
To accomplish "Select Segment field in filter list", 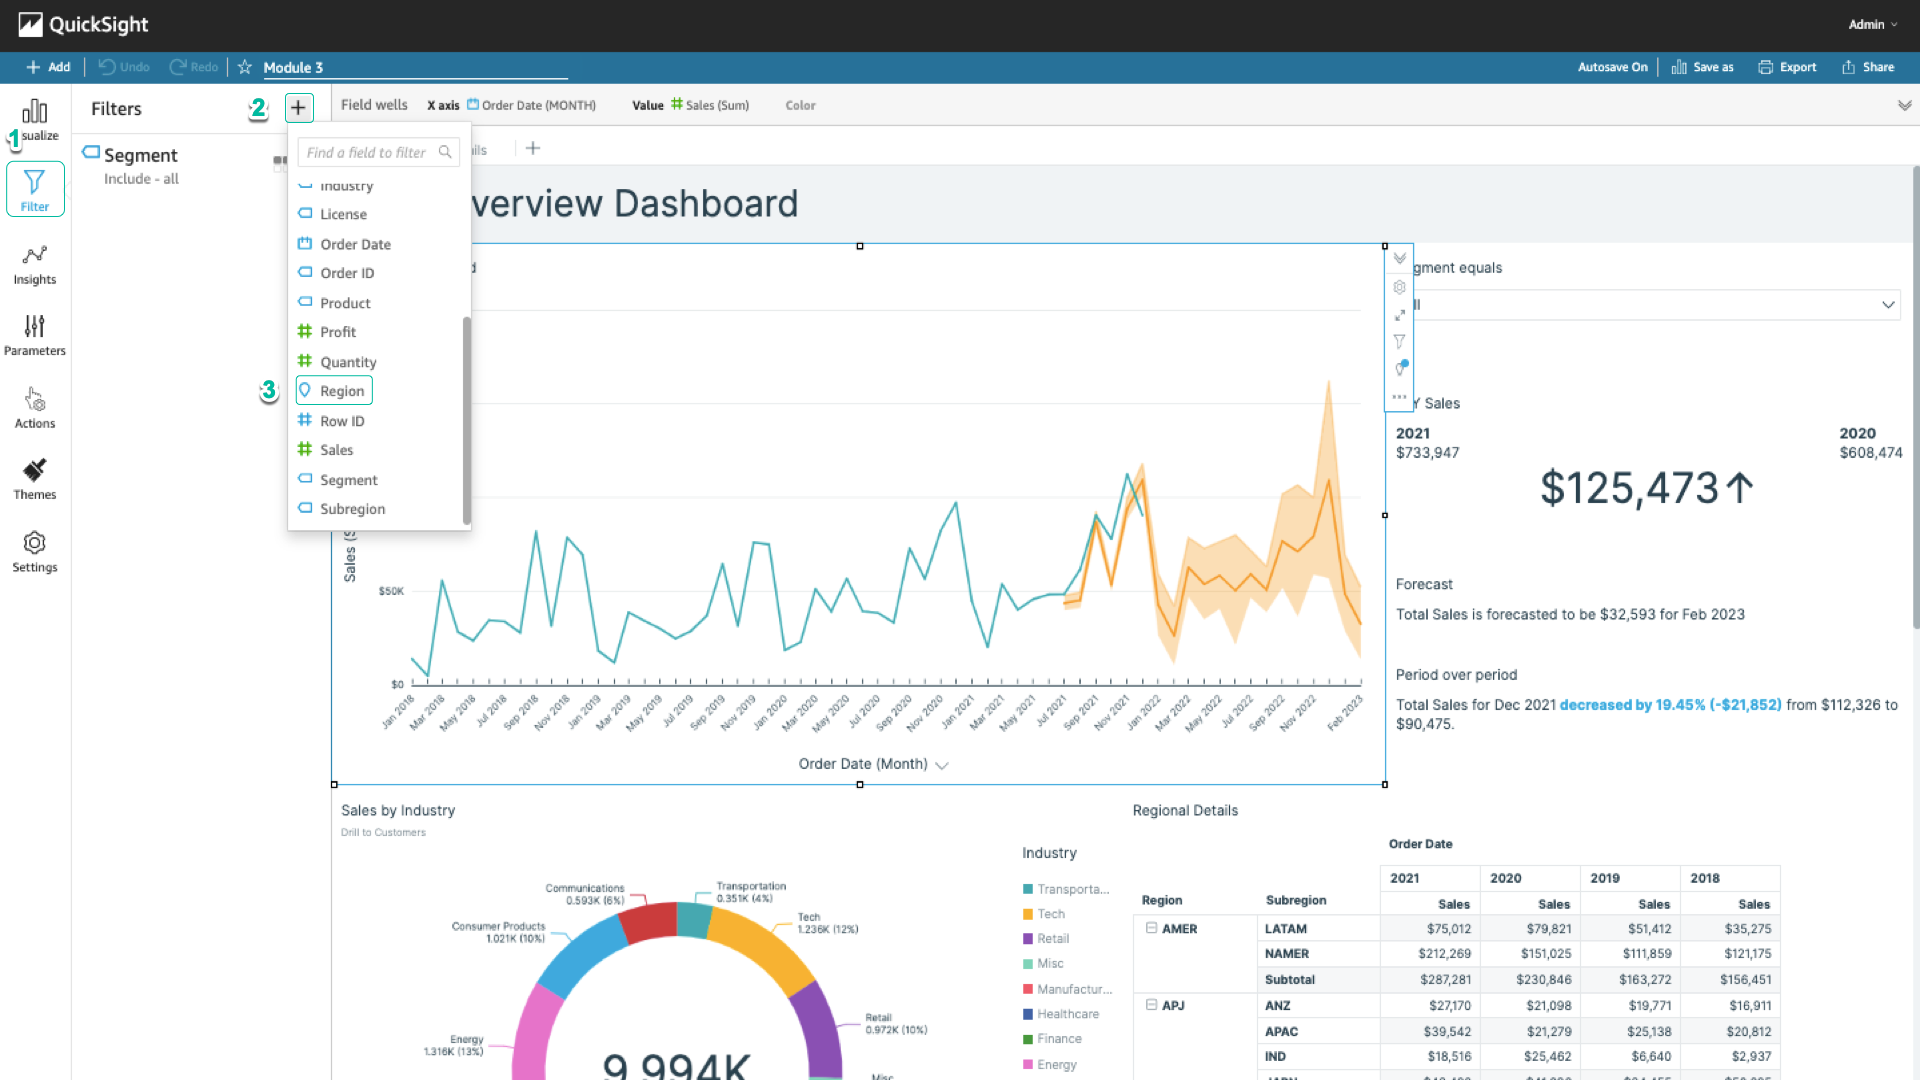I will click(348, 480).
